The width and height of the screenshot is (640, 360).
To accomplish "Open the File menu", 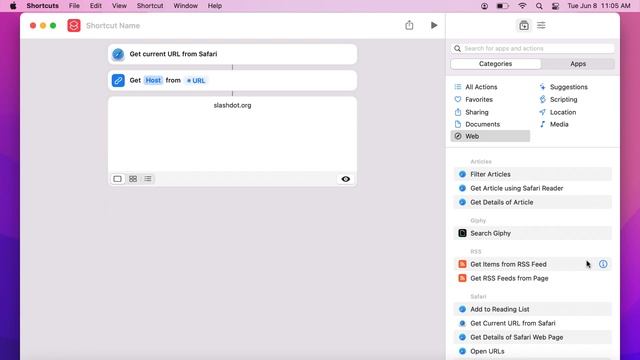I will (x=74, y=6).
